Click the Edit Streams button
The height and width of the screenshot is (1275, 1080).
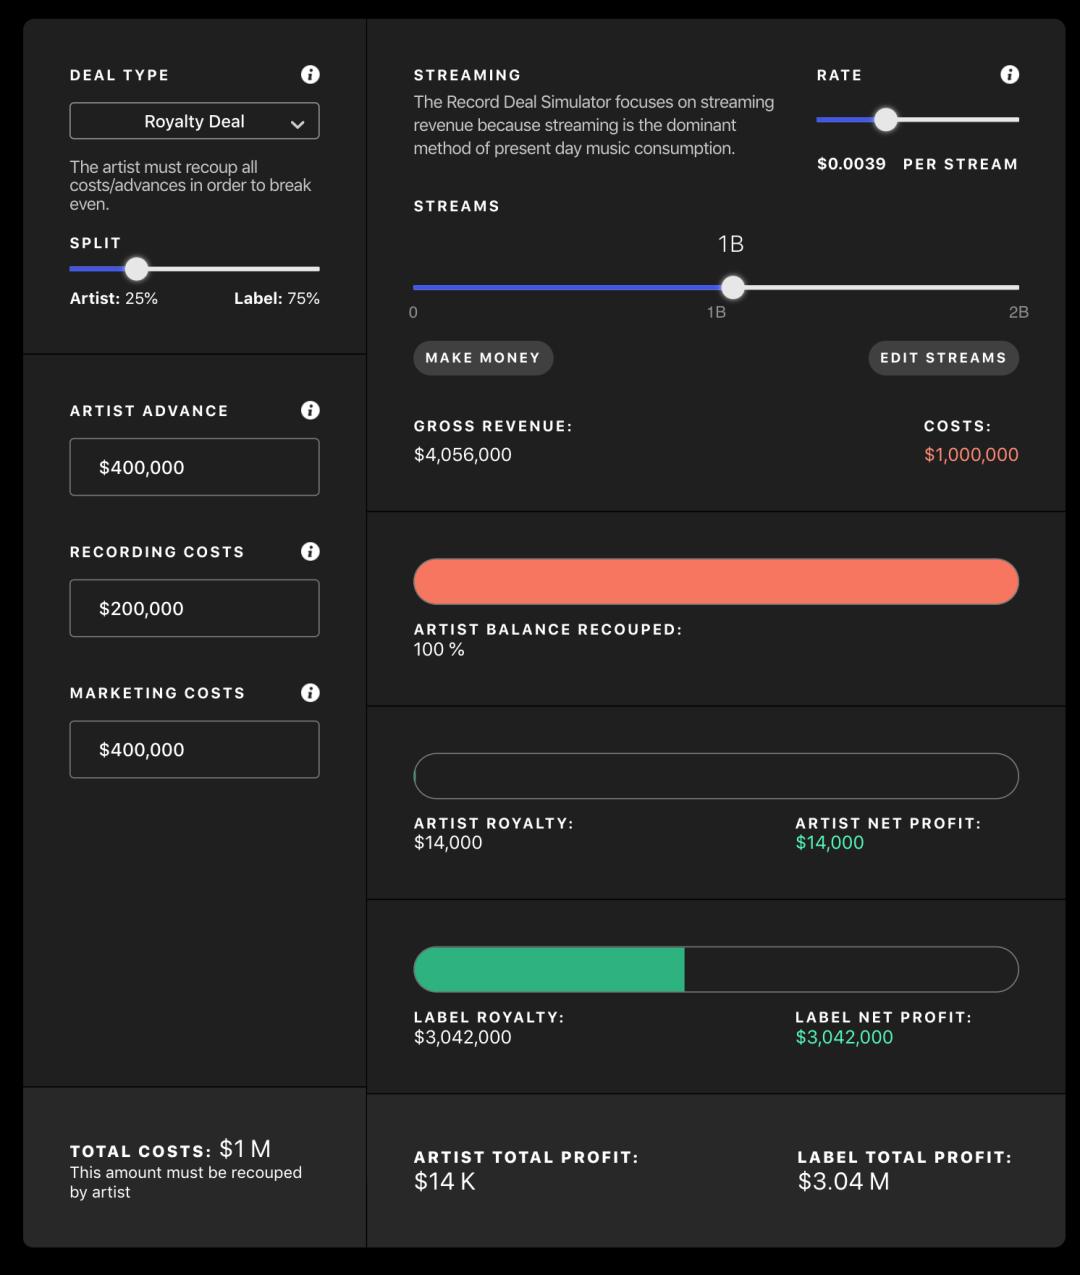click(x=943, y=358)
